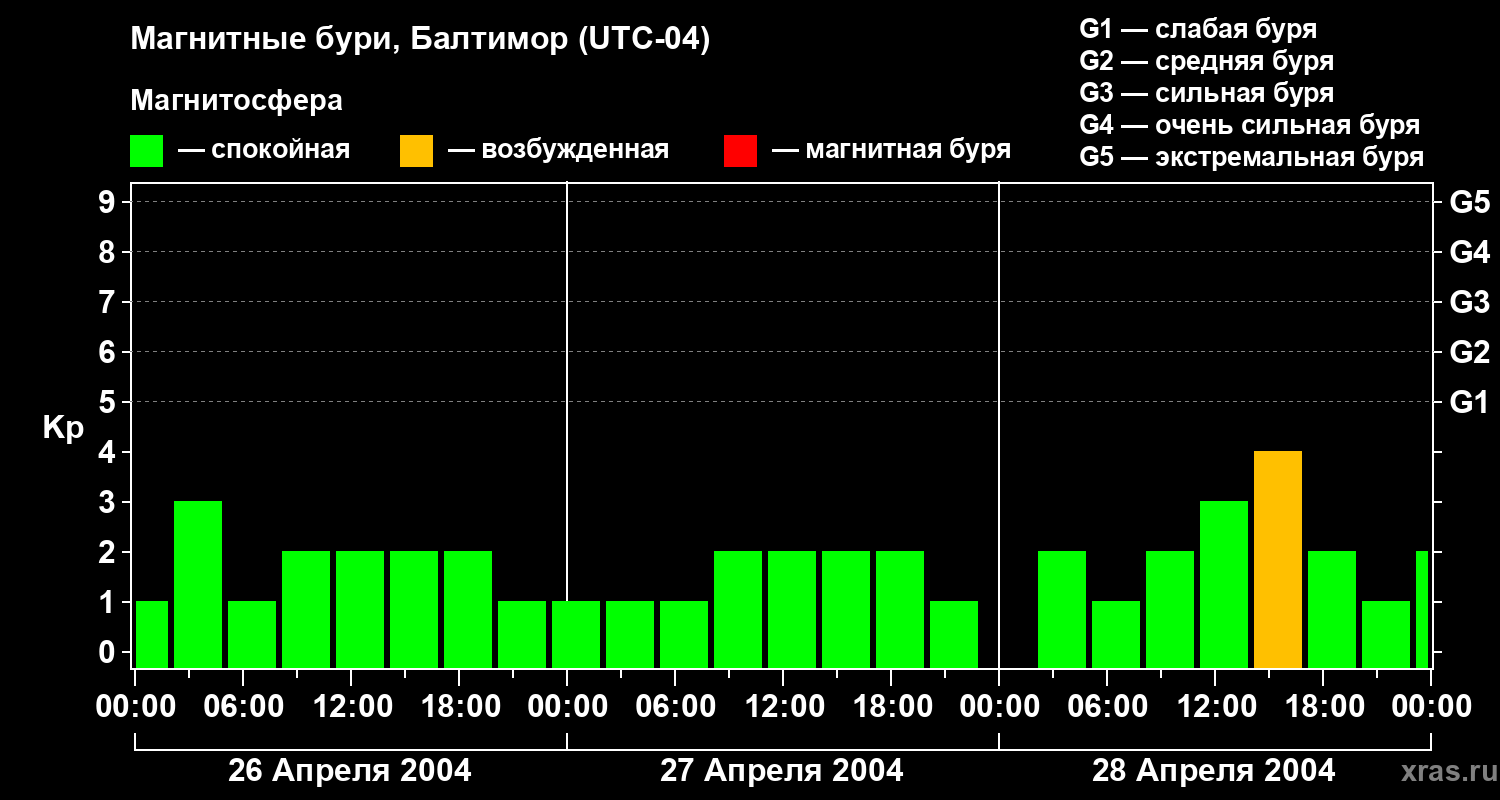Click the '— возбужденная' legend label
The width and height of the screenshot is (1500, 800).
coord(558,150)
